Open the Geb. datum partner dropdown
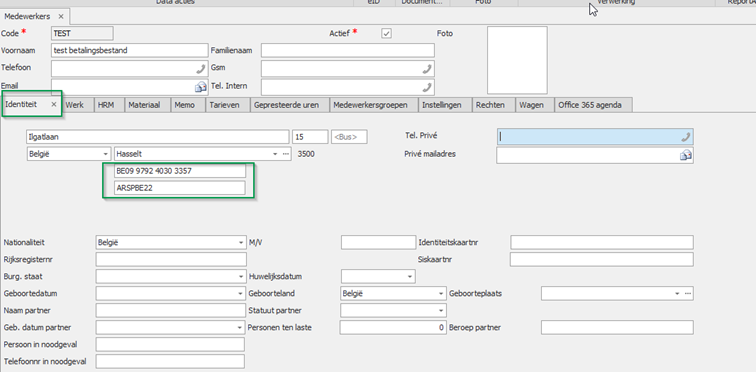 pos(241,328)
